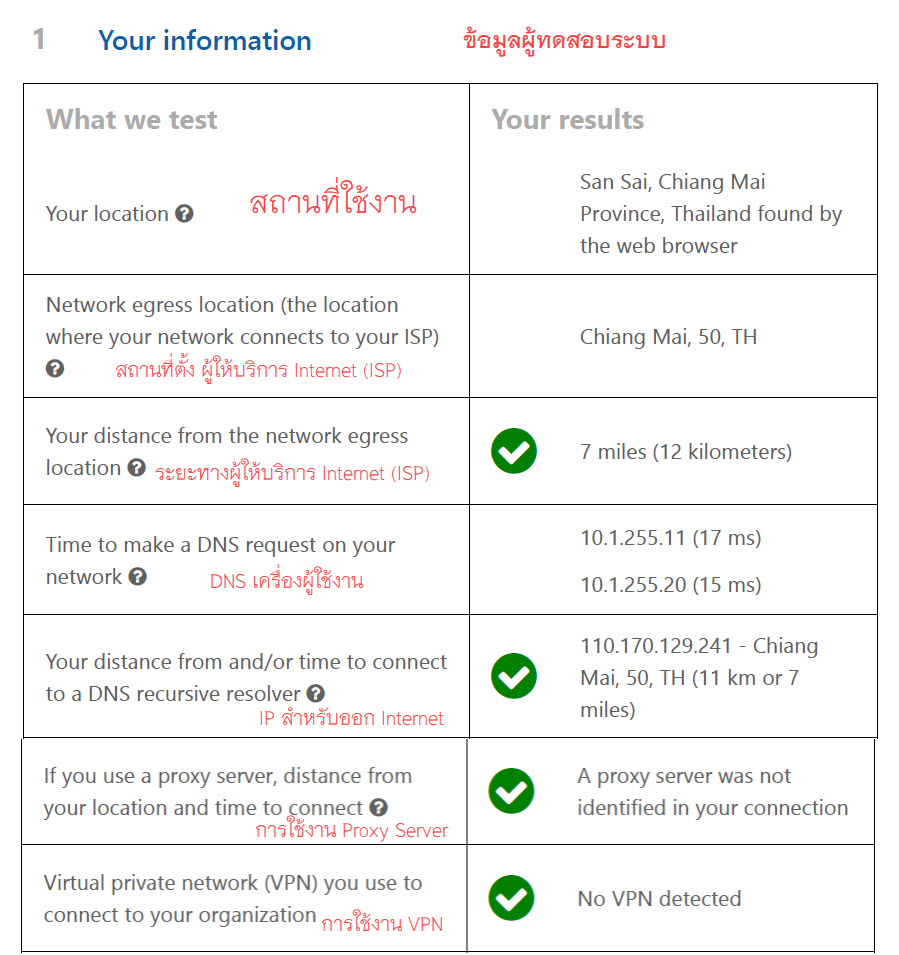899x955 pixels.
Task: Click the red 'การใช้งาน VPN' annotation
Action: click(x=381, y=924)
